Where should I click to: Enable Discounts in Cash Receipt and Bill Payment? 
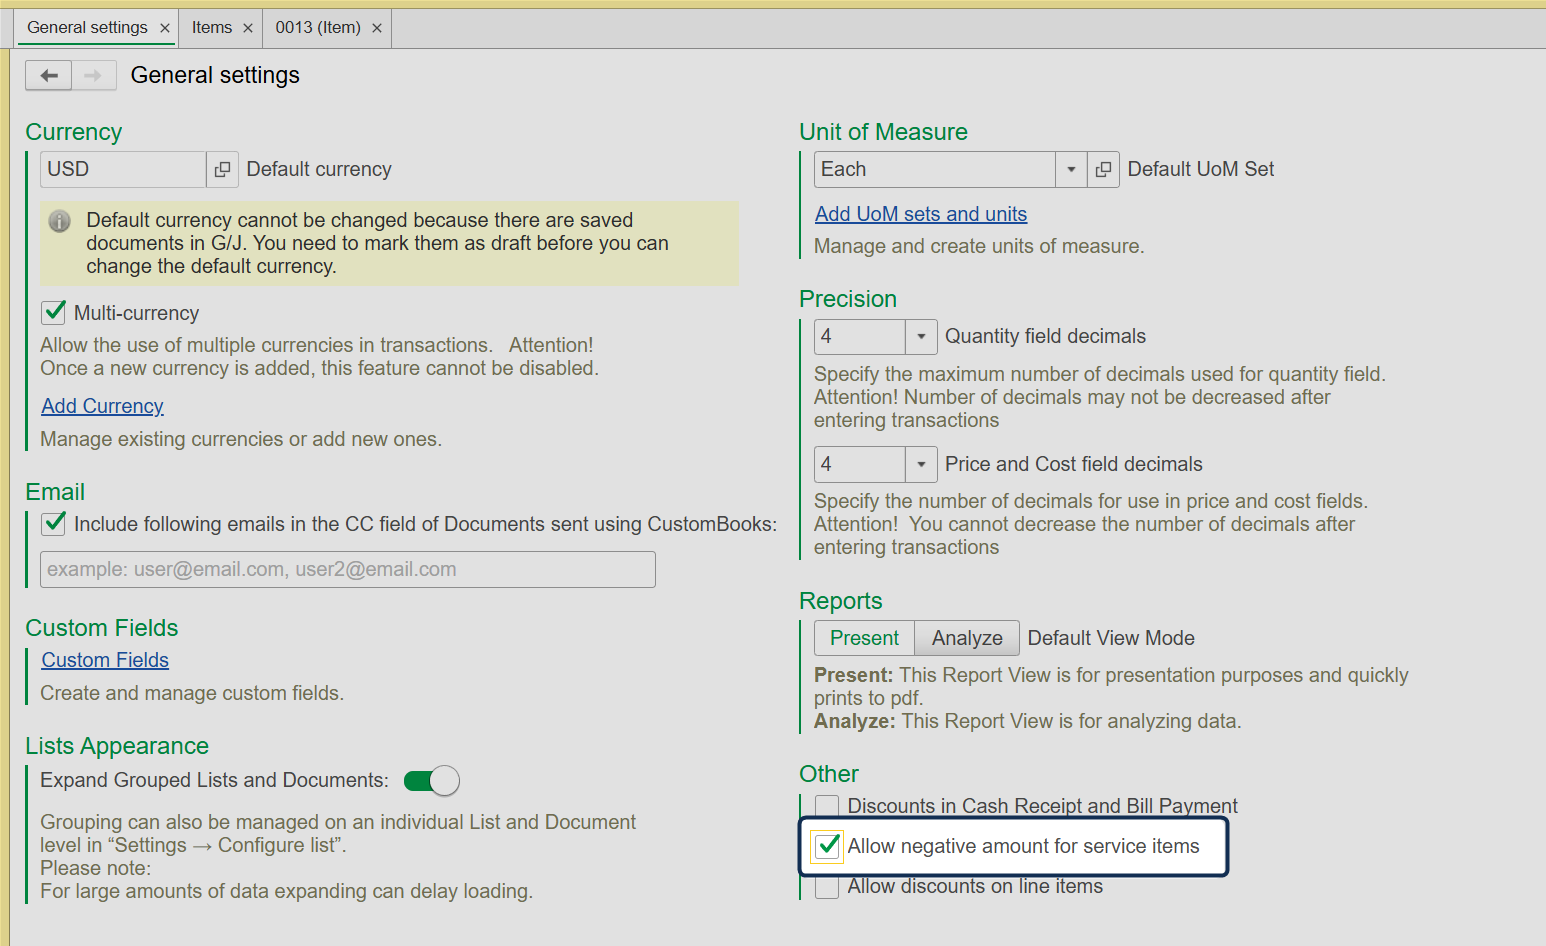coord(827,806)
